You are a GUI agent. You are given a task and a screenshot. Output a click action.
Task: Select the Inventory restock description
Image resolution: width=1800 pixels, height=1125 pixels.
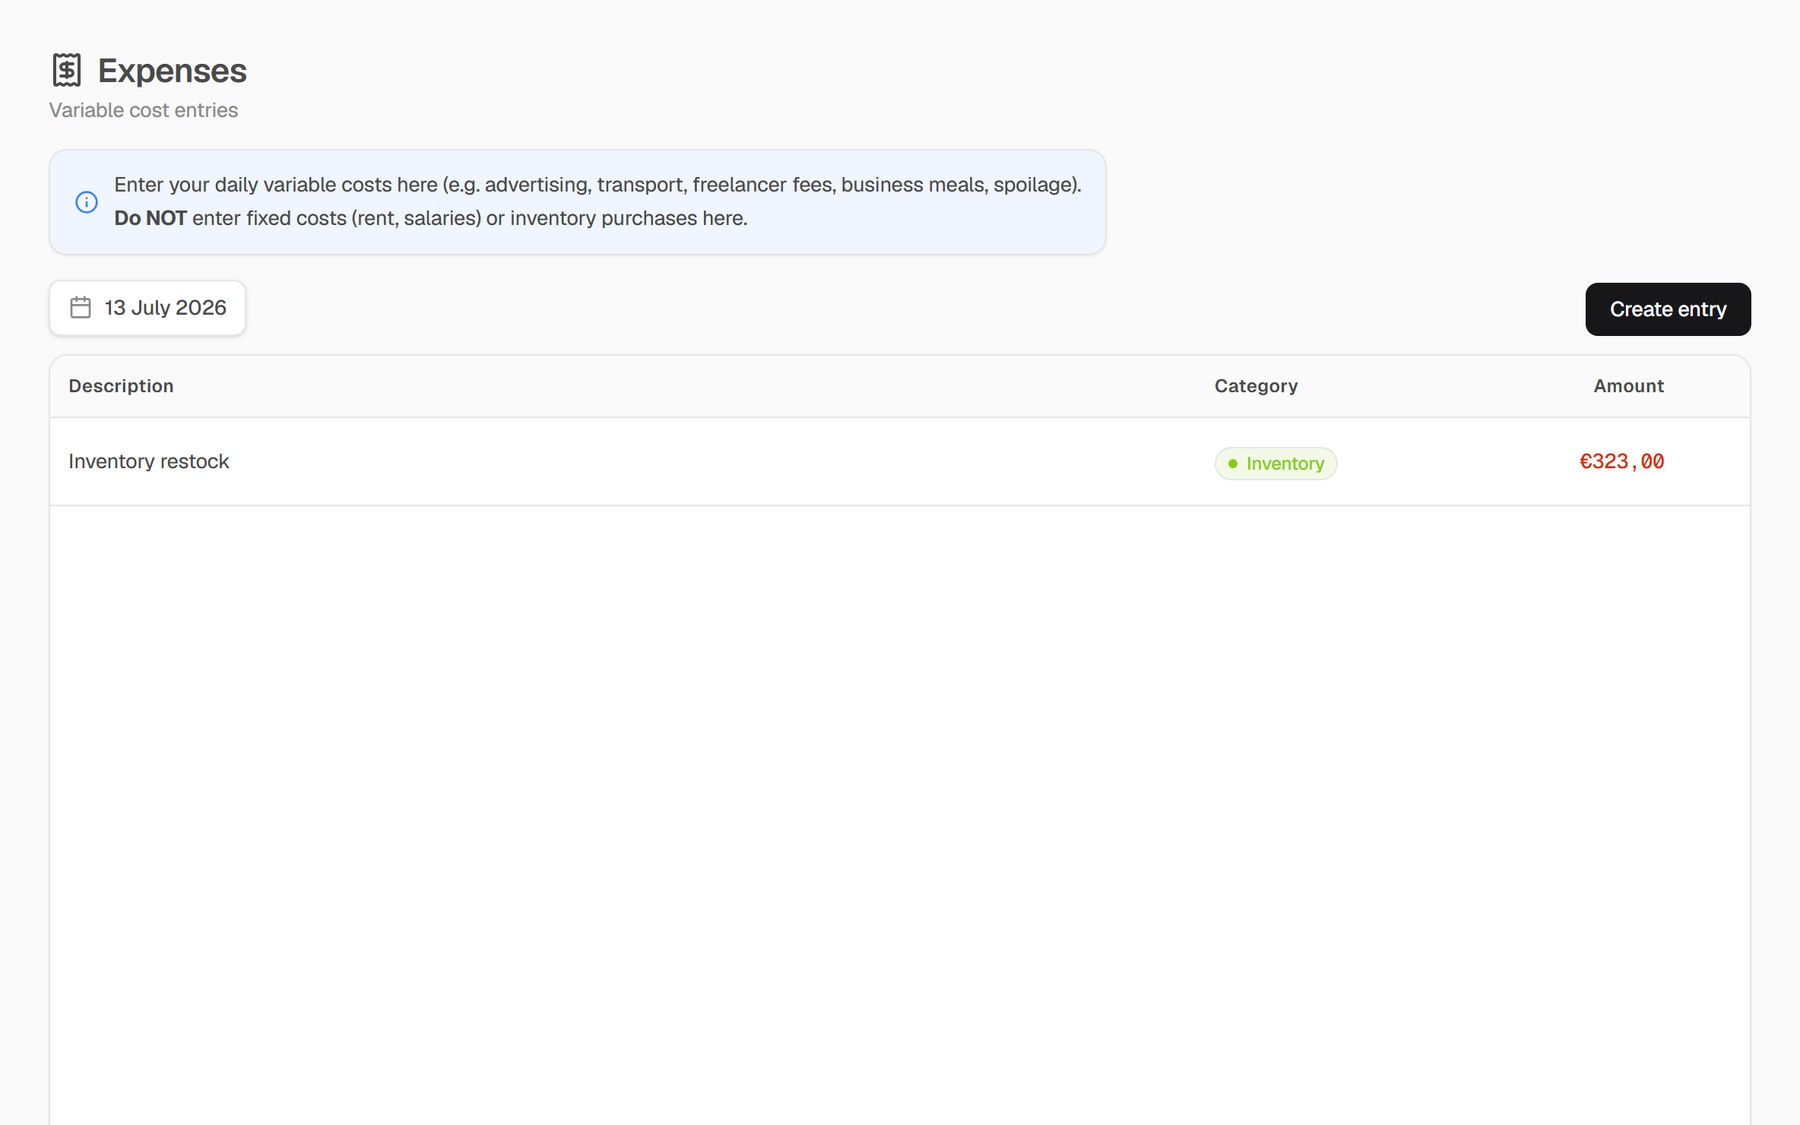149,461
